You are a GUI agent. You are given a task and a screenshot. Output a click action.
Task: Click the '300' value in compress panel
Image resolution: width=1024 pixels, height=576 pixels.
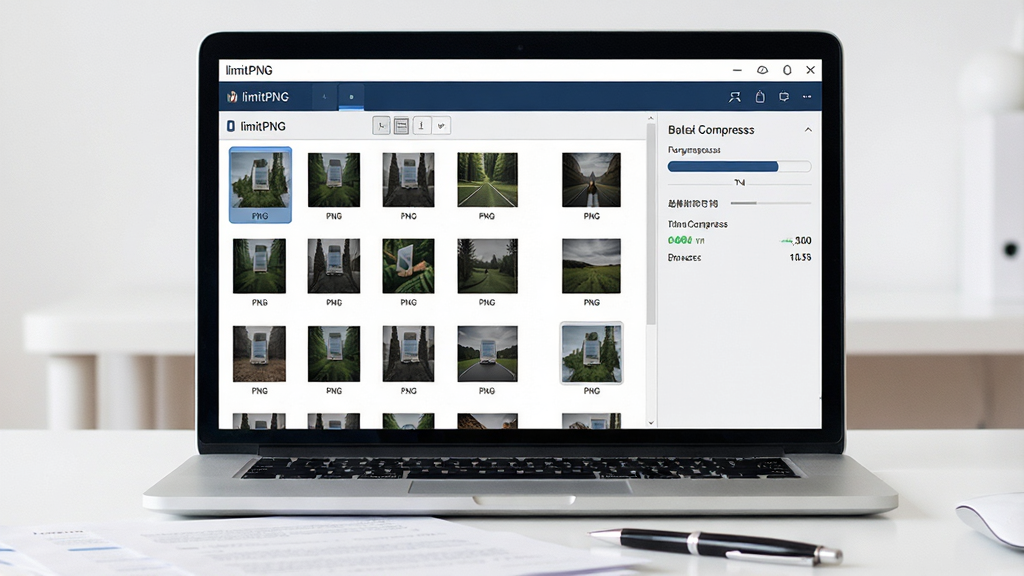coord(803,240)
